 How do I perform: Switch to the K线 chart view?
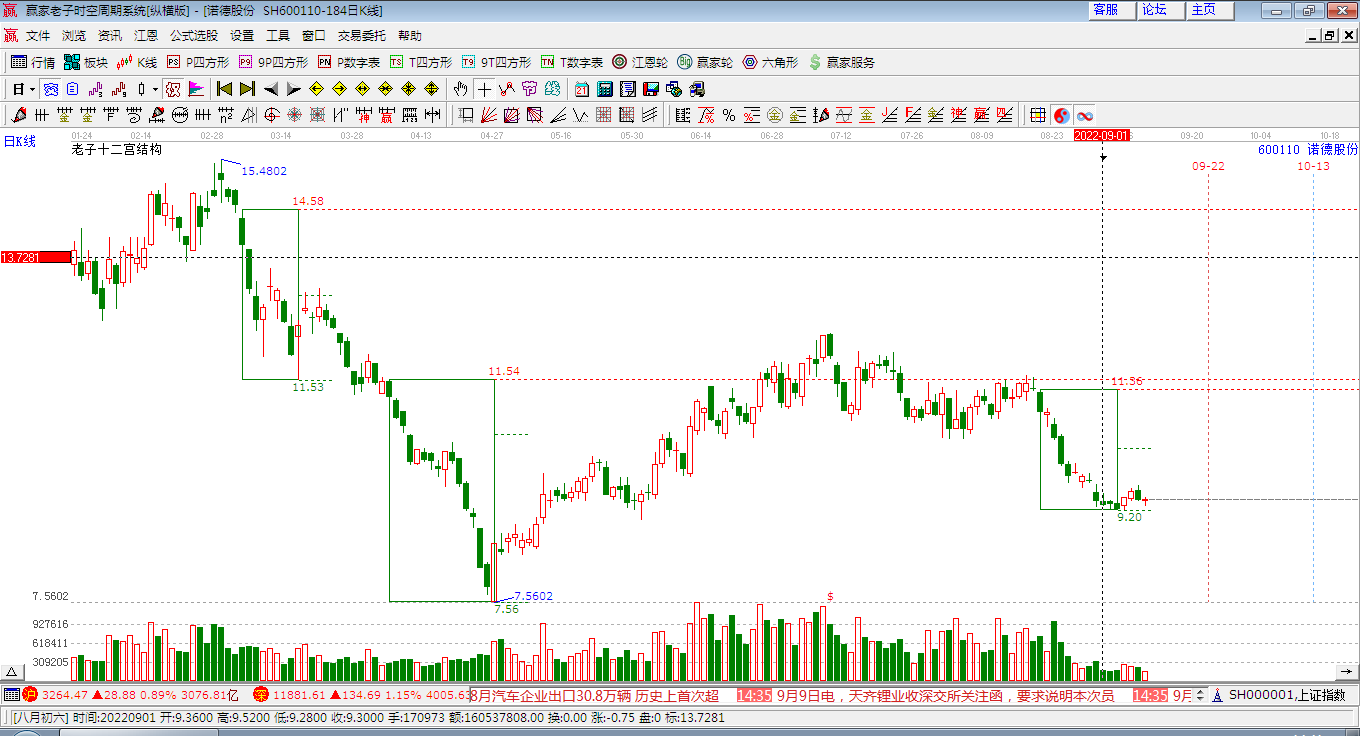click(x=137, y=62)
